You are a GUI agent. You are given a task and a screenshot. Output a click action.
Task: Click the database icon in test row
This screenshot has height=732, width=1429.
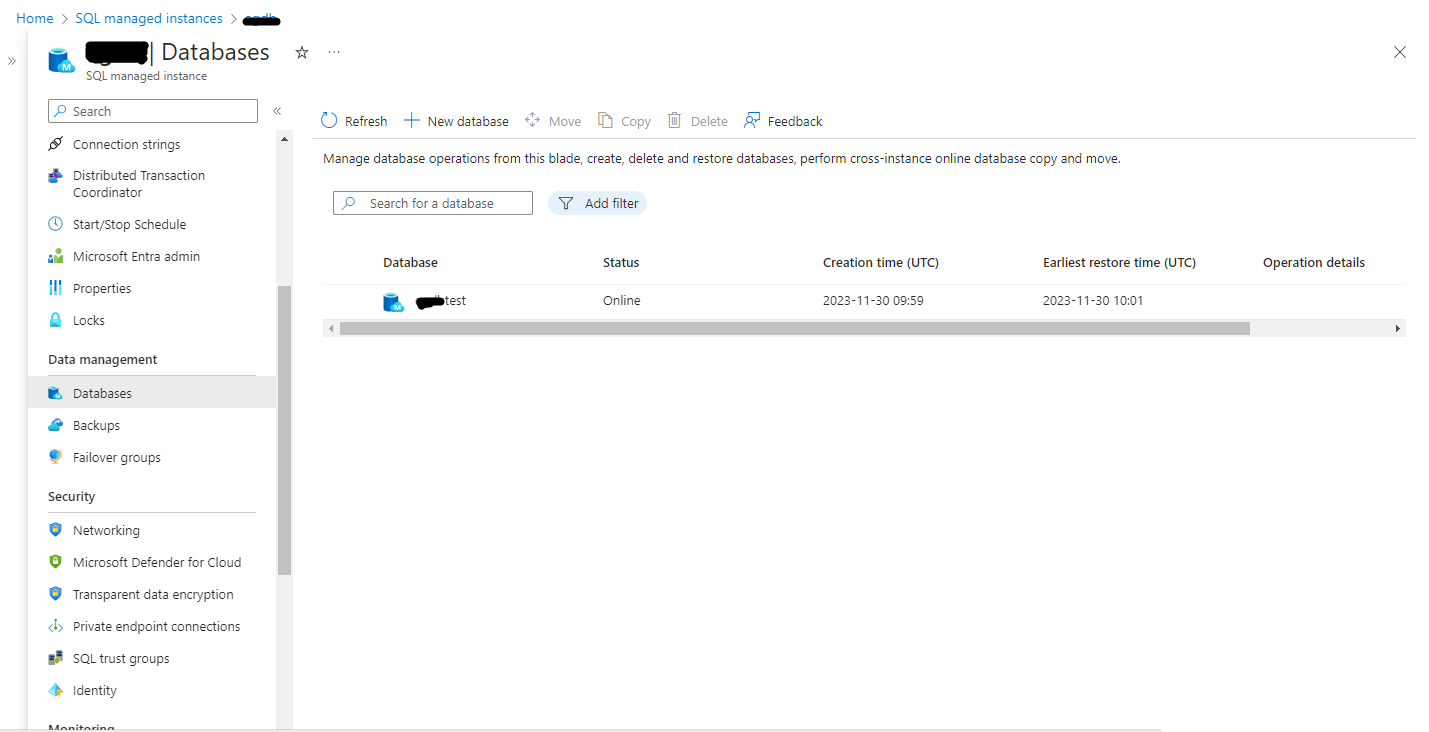coord(394,301)
